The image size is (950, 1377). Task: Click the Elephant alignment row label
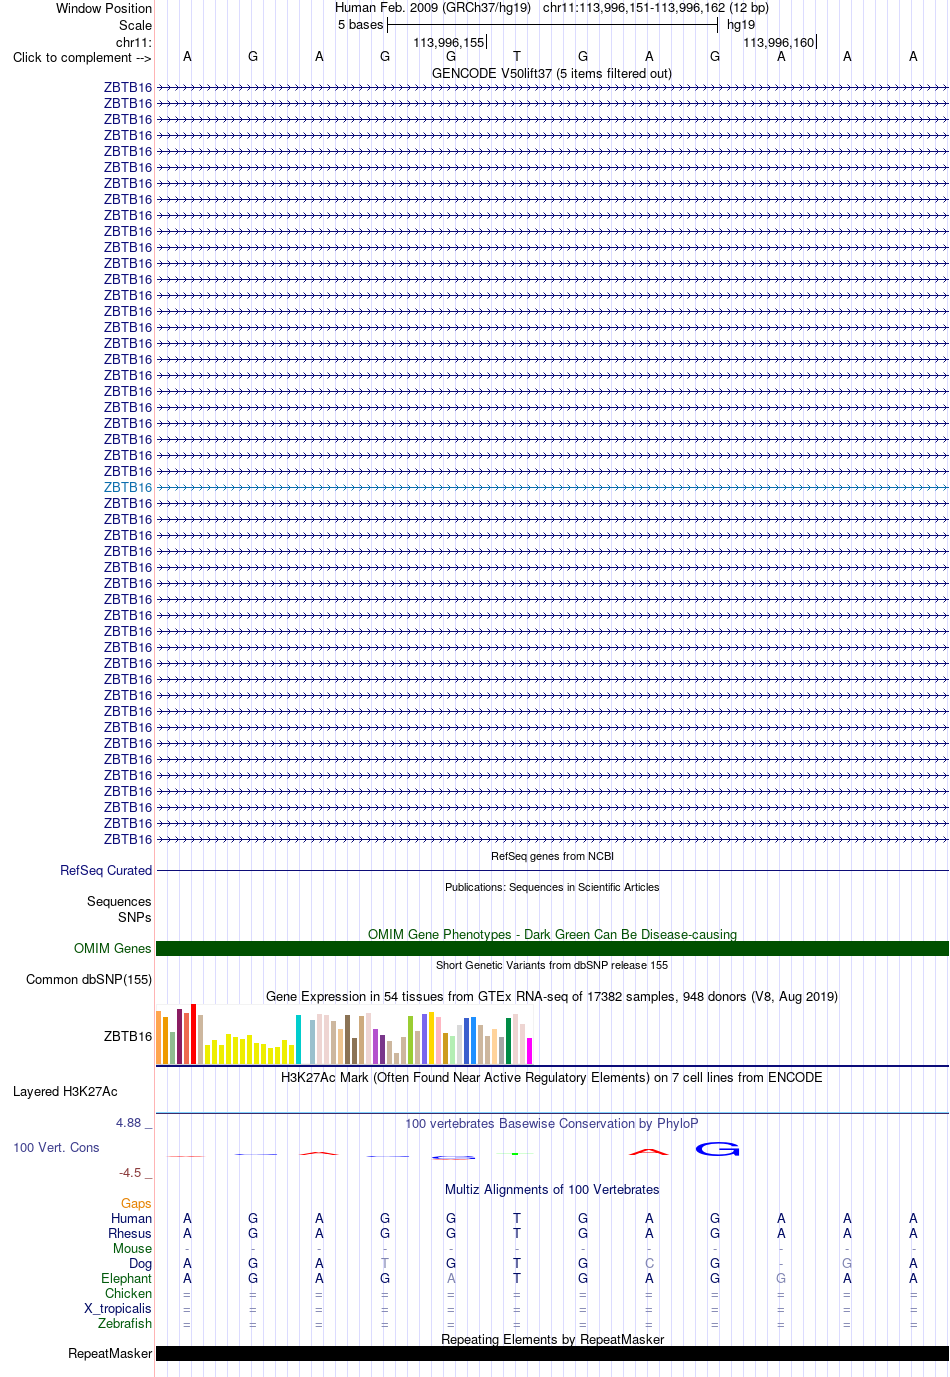[x=126, y=1278]
